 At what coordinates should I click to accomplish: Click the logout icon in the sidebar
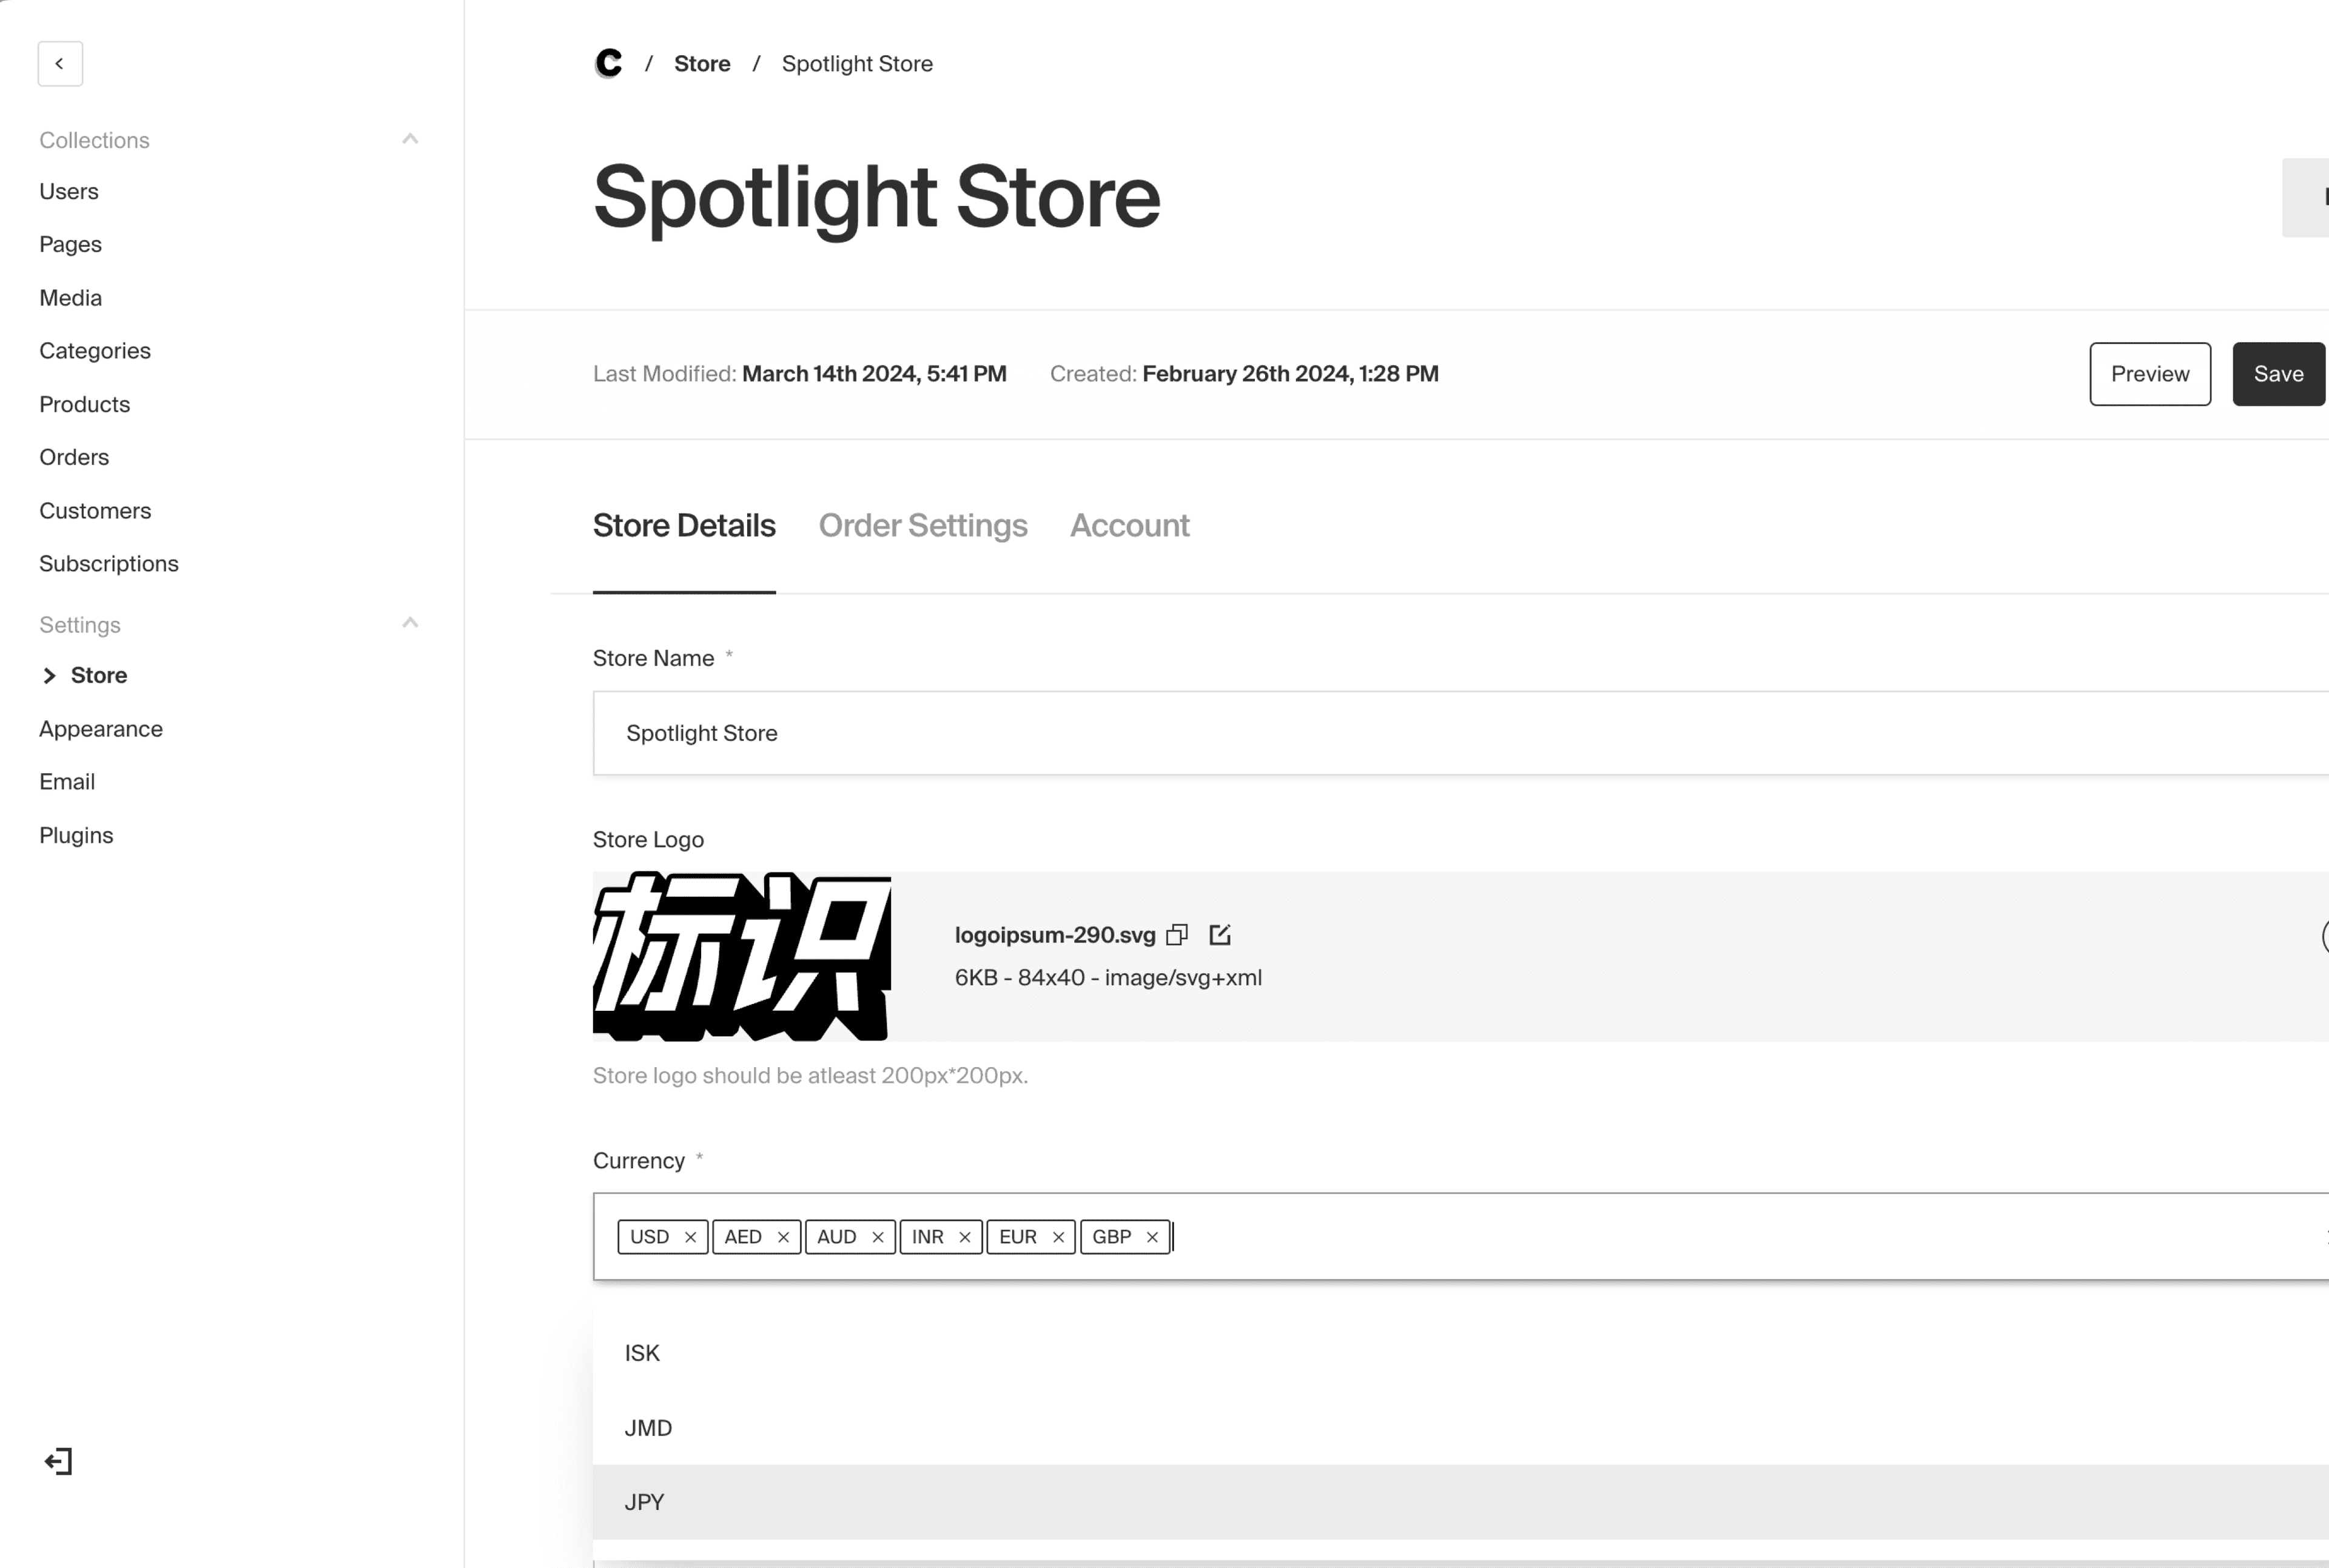58,1461
